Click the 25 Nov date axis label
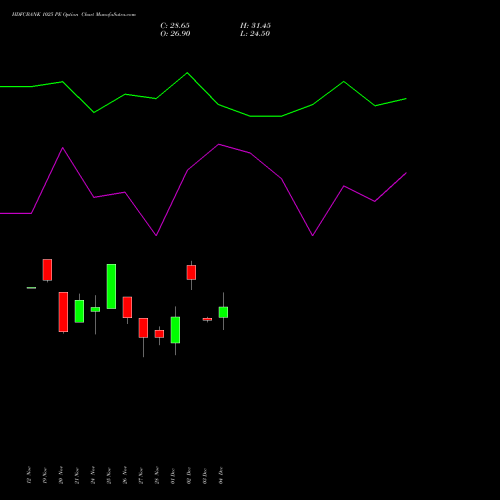Screen dimensions: 500x500 click(x=109, y=475)
